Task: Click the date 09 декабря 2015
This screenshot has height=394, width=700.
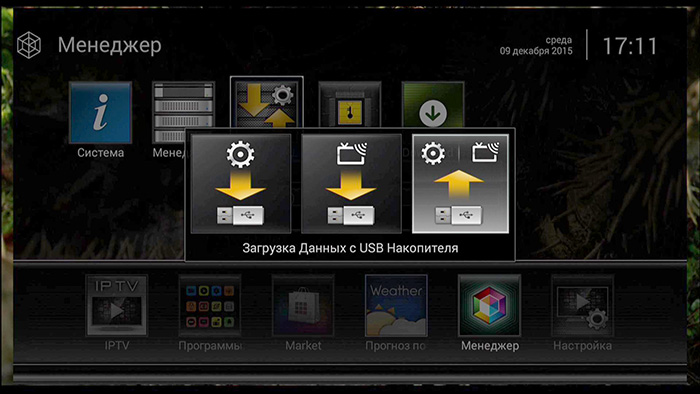Action: [536, 51]
